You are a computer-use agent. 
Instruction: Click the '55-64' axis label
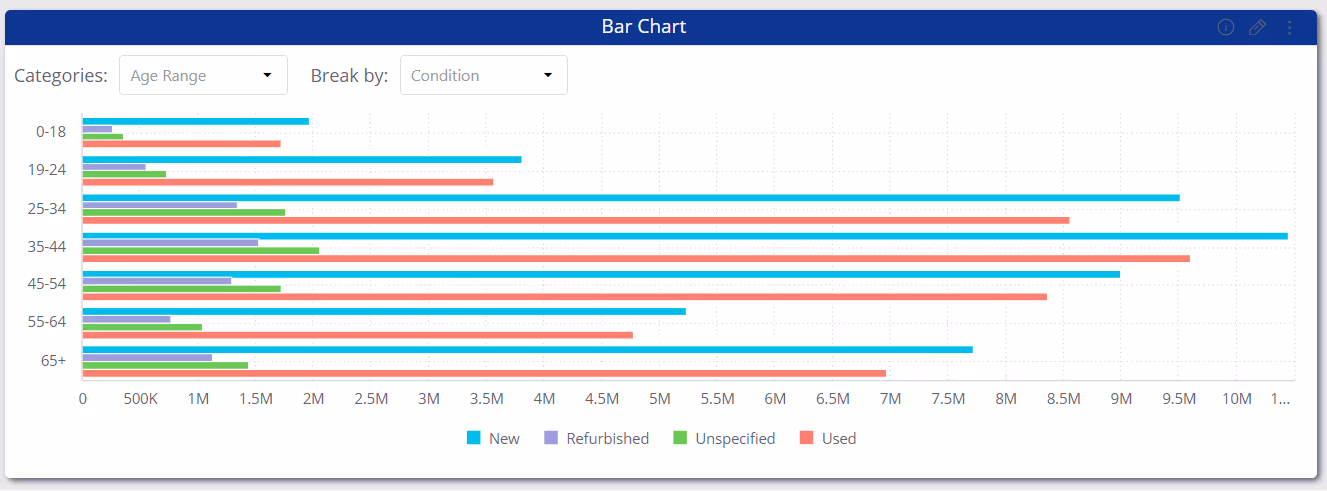(47, 322)
